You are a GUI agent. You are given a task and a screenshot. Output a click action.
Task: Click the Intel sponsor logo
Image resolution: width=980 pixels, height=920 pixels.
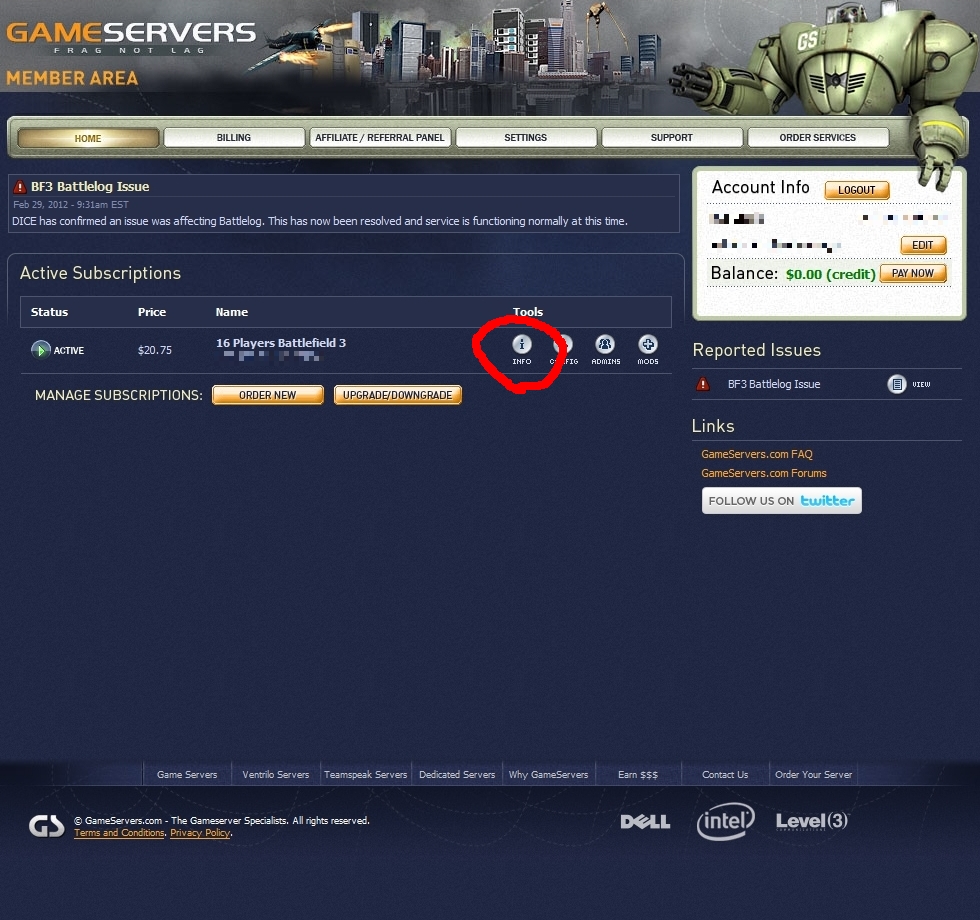tap(726, 821)
